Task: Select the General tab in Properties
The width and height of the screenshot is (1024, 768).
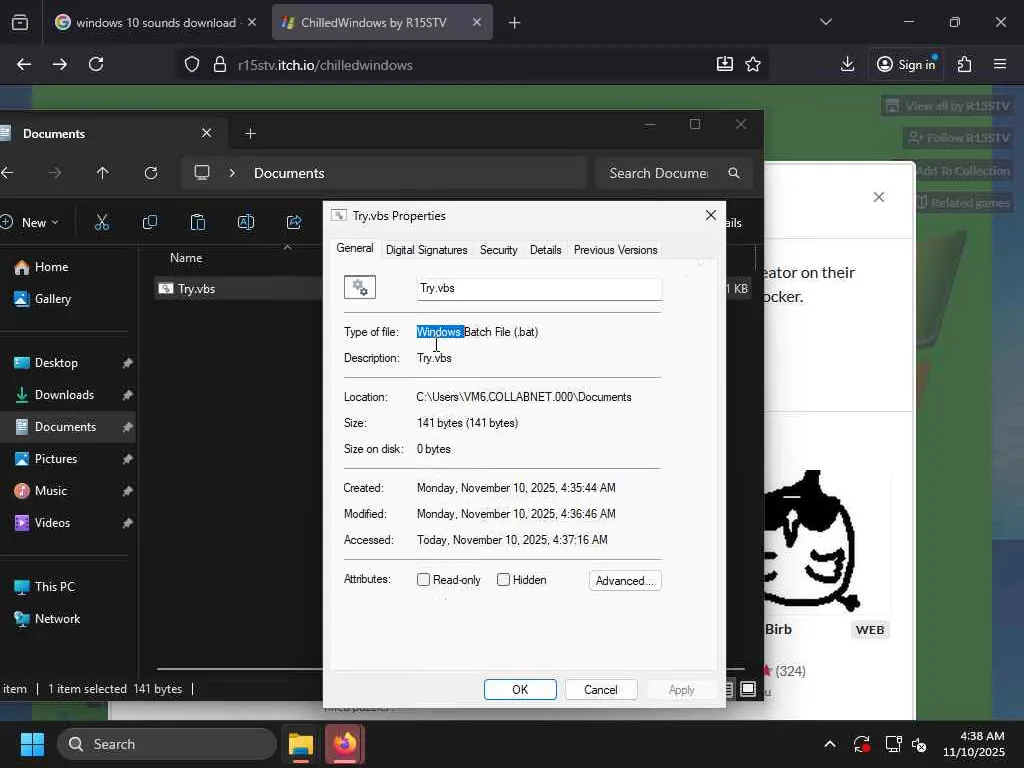Action: pyautogui.click(x=355, y=248)
